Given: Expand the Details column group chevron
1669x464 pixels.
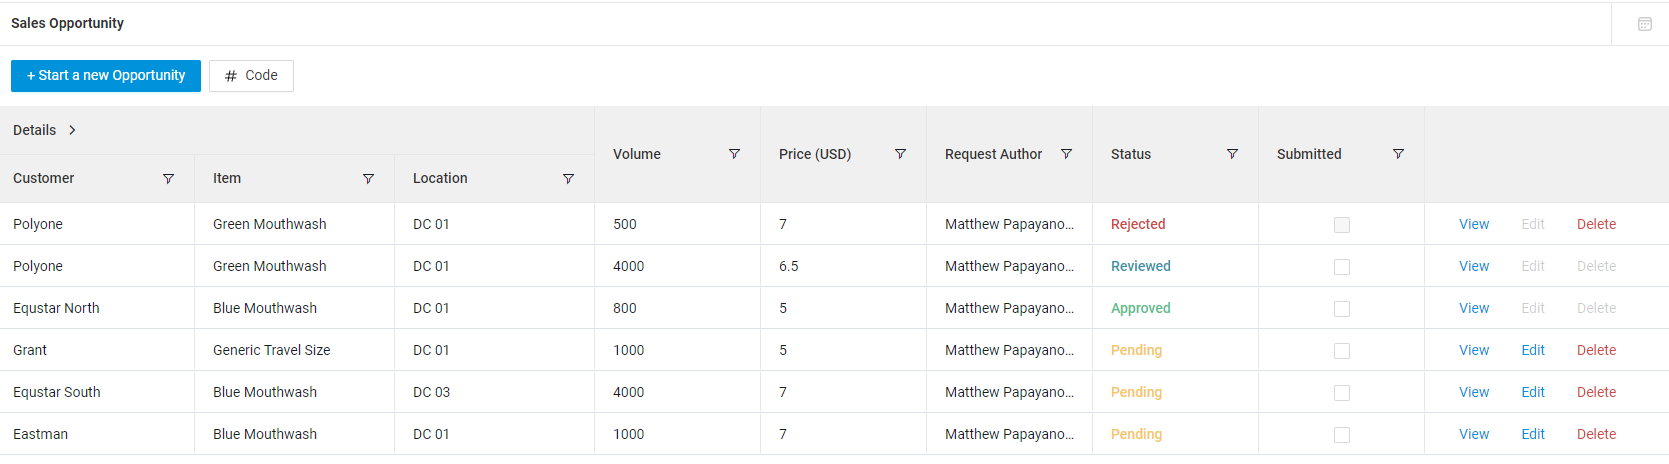Looking at the screenshot, I should pyautogui.click(x=72, y=130).
